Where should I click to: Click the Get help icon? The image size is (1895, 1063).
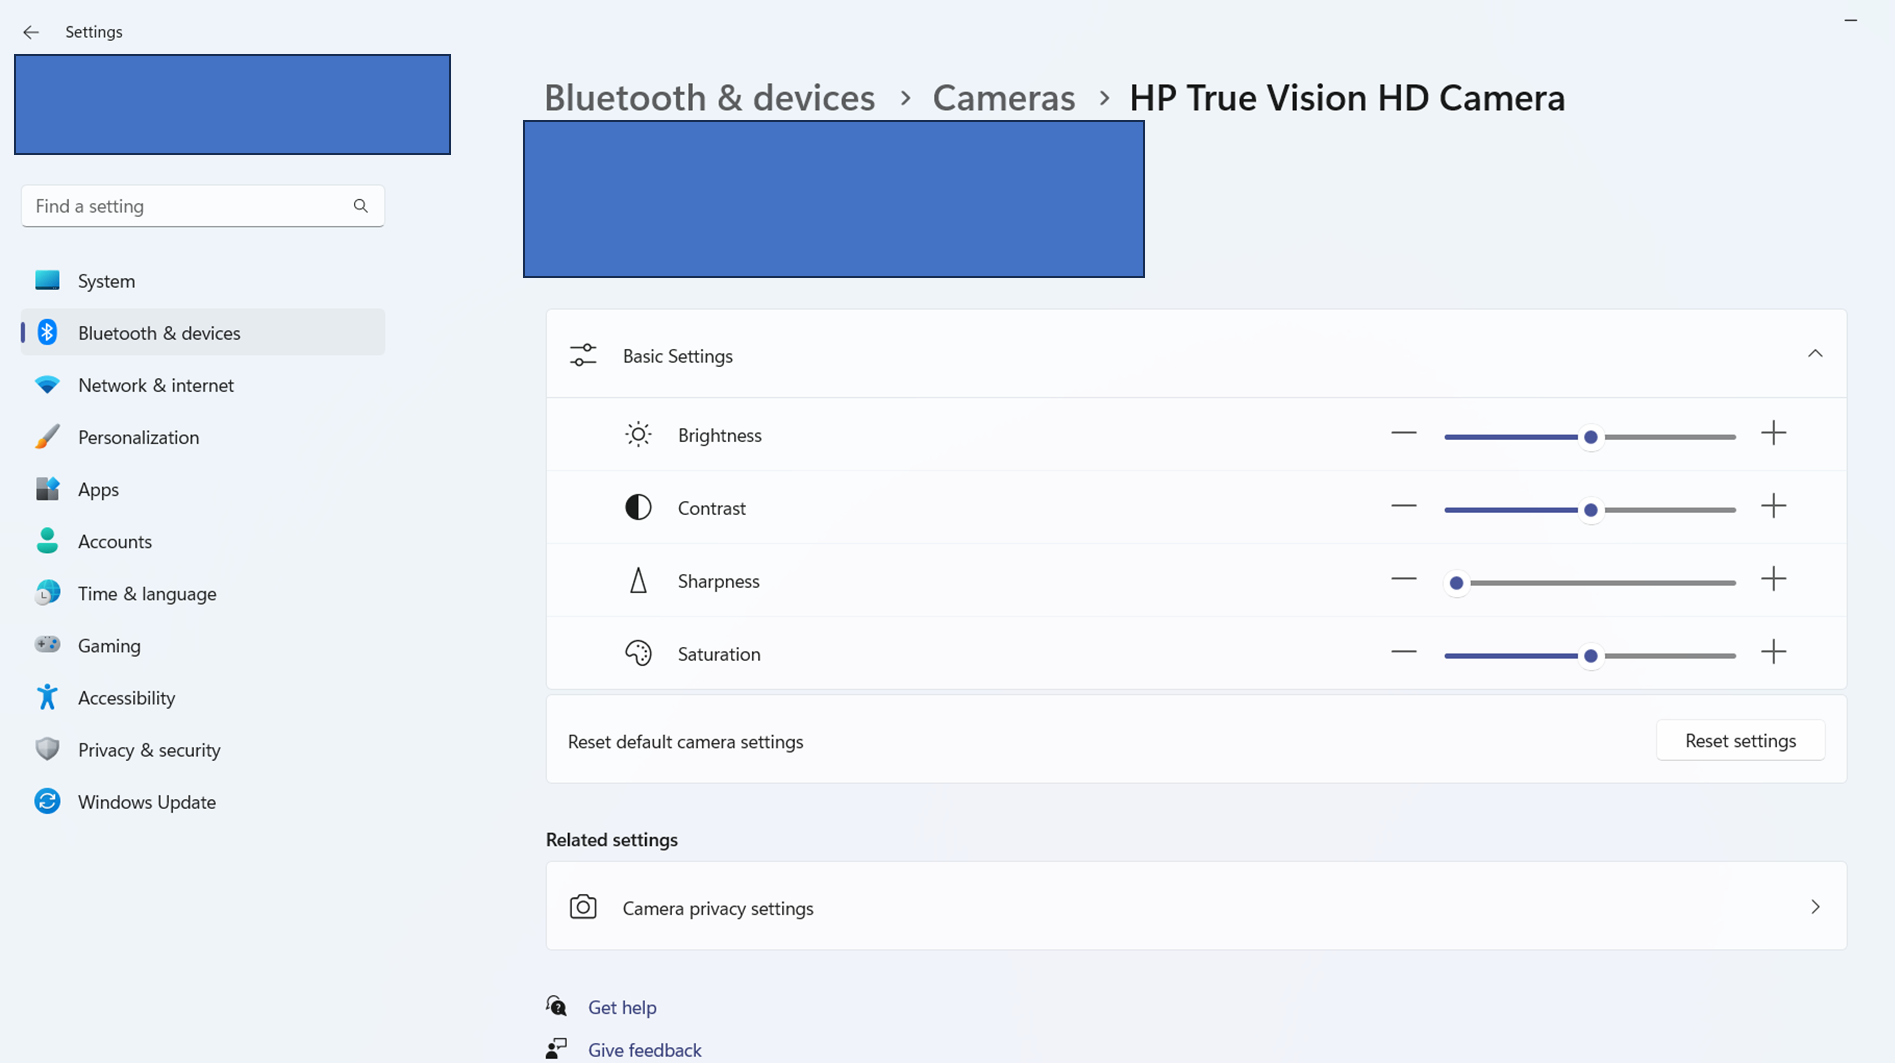pos(557,1006)
